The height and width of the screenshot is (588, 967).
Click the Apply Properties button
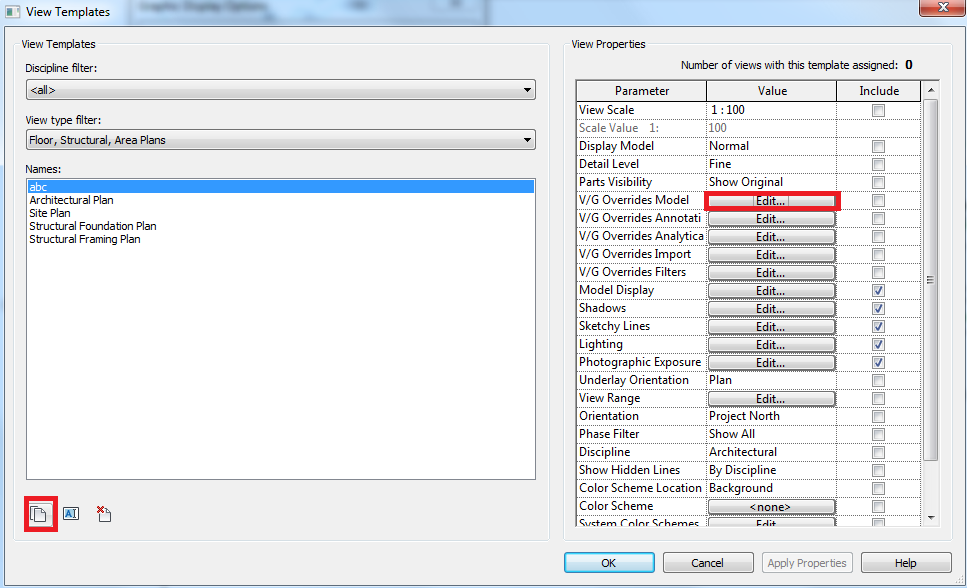click(807, 563)
